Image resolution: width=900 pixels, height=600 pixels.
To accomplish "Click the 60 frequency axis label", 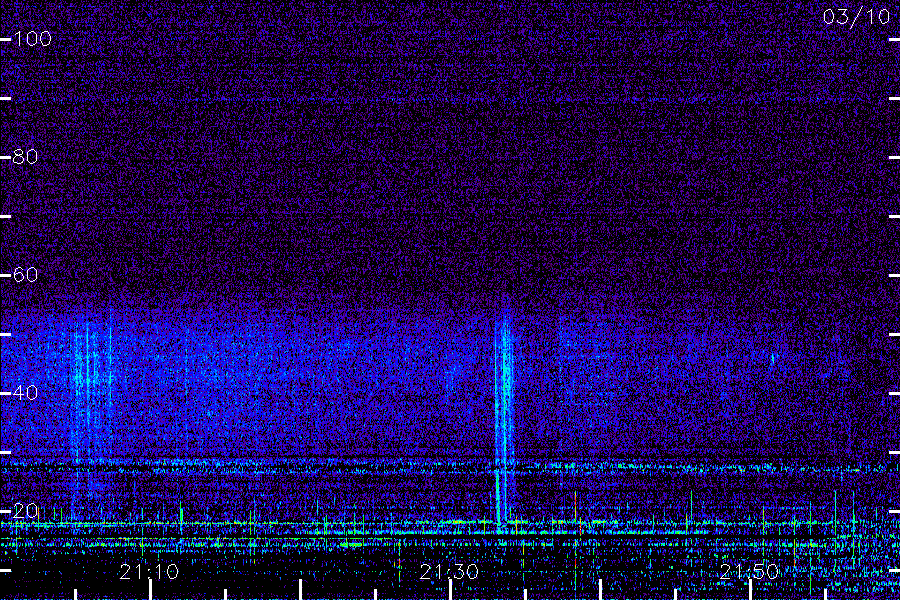I will click(25, 274).
